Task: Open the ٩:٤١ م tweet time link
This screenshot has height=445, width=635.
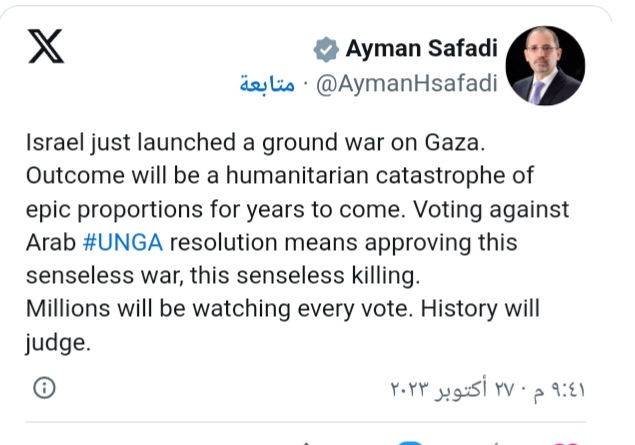Action: click(x=560, y=390)
